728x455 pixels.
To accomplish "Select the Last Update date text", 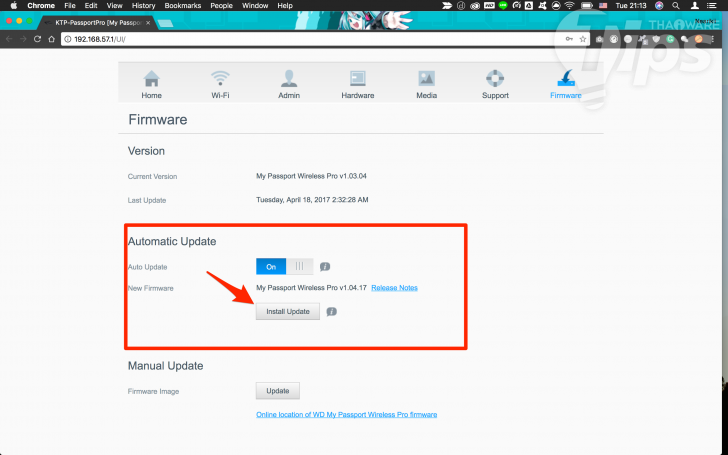I will point(312,200).
